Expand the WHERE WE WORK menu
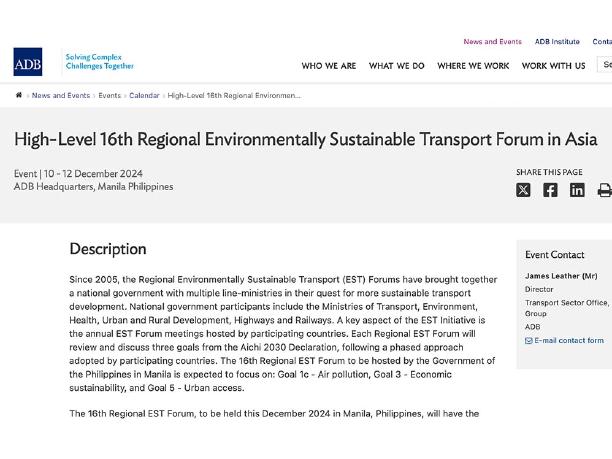This screenshot has height=459, width=612. click(473, 66)
